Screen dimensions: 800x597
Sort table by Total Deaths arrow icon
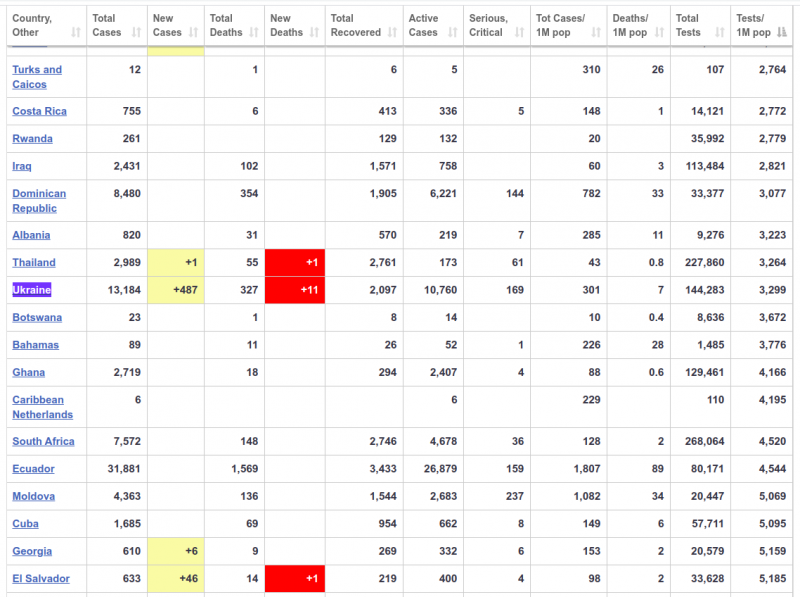(255, 33)
